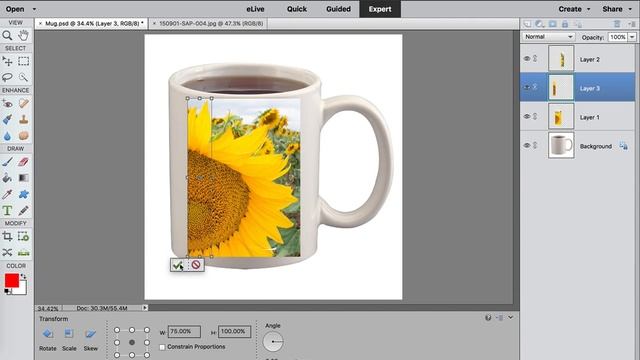Enable Constrain Proportions checkbox
Image resolution: width=640 pixels, height=360 pixels.
coord(162,347)
